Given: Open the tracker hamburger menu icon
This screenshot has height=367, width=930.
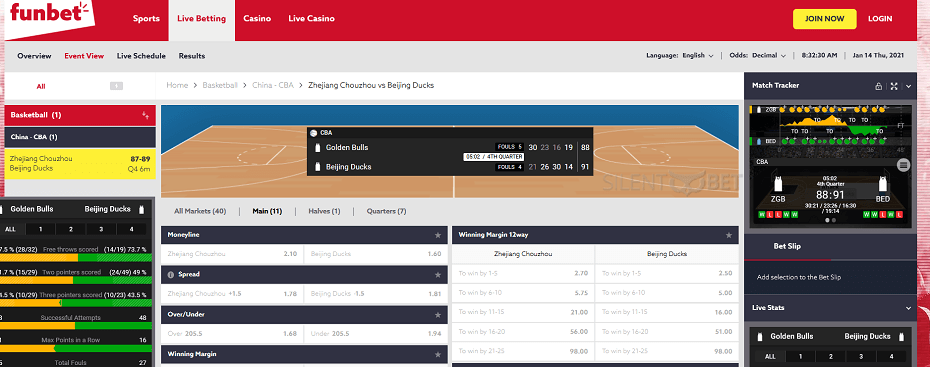Looking at the screenshot, I should click(x=903, y=165).
